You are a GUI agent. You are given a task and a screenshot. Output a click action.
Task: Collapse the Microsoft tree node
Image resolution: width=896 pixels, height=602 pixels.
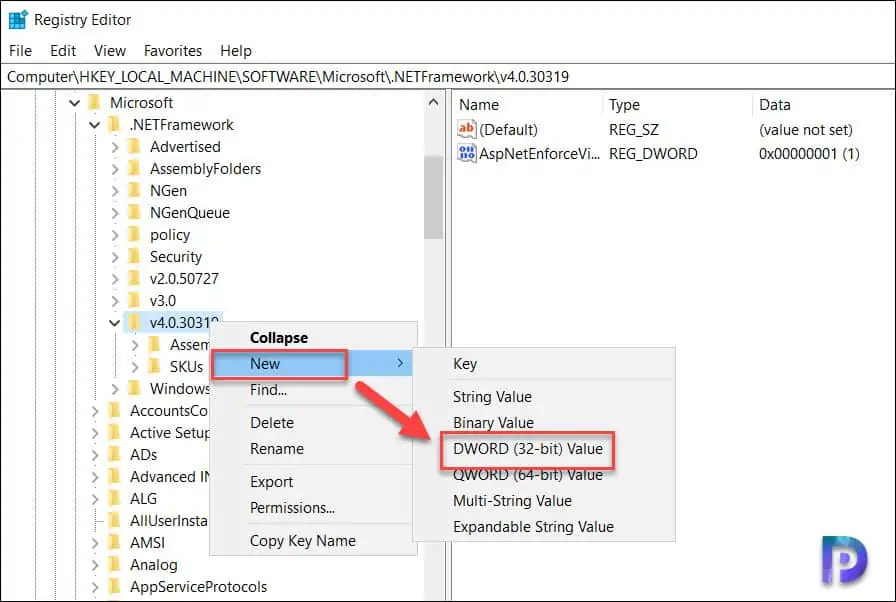point(74,103)
